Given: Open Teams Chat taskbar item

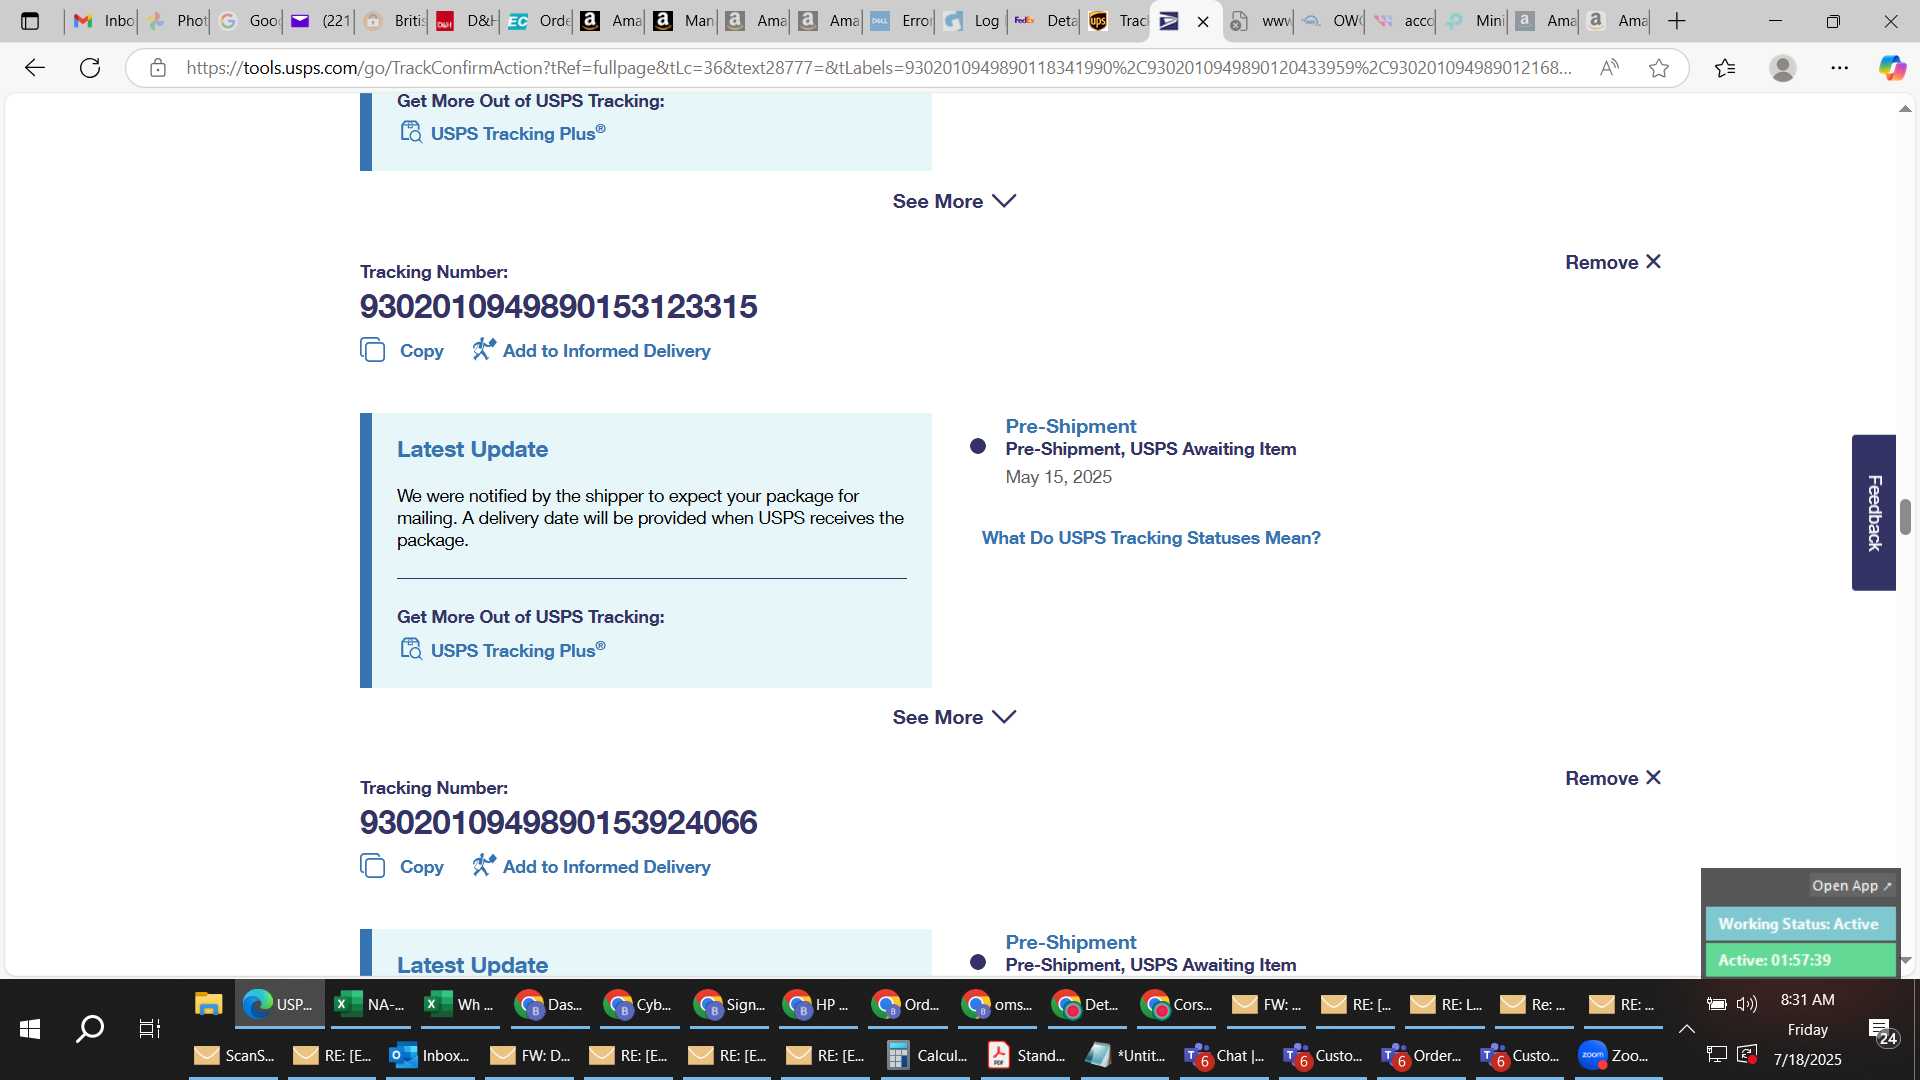Looking at the screenshot, I should pos(1225,1055).
